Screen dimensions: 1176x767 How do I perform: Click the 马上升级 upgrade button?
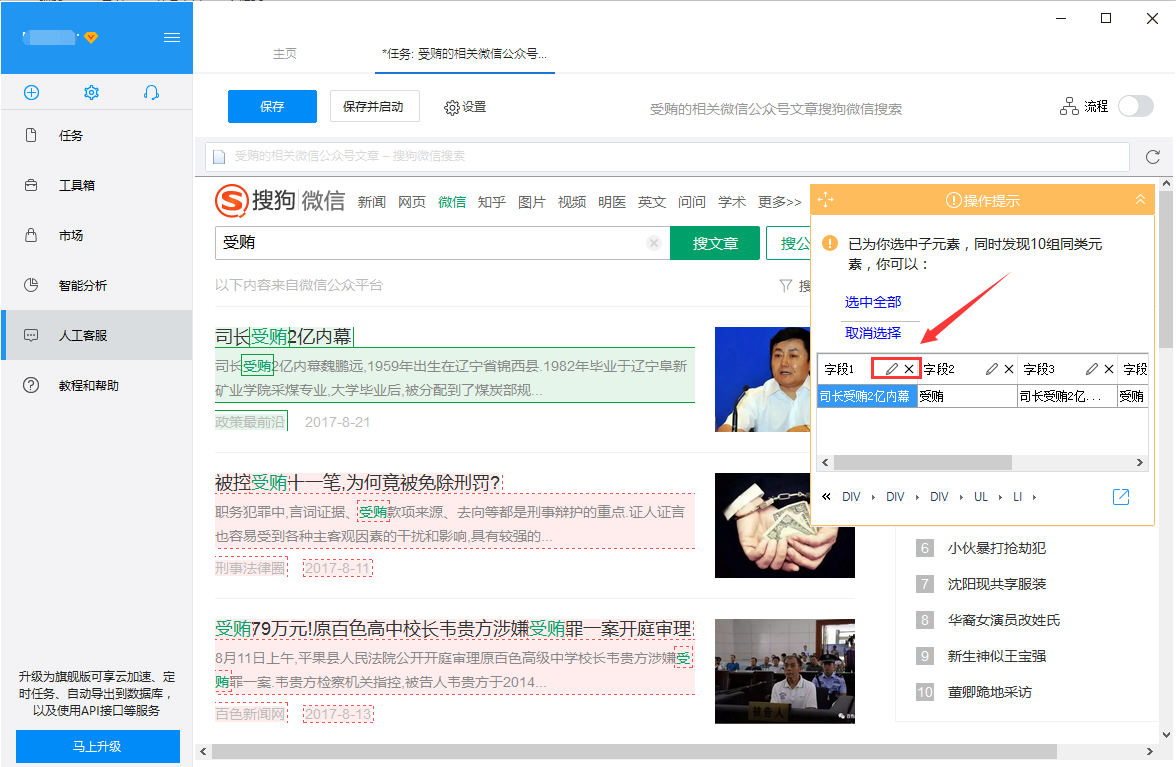97,746
